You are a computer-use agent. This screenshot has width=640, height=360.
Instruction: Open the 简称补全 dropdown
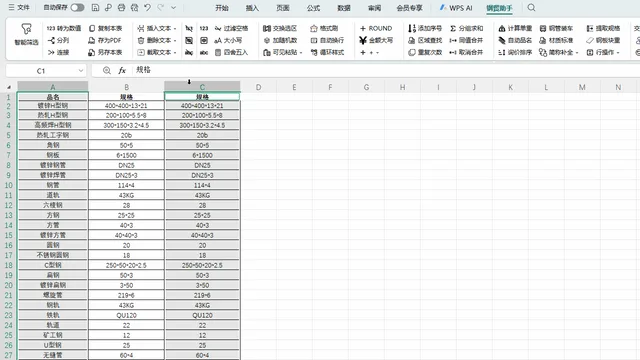coord(577,53)
